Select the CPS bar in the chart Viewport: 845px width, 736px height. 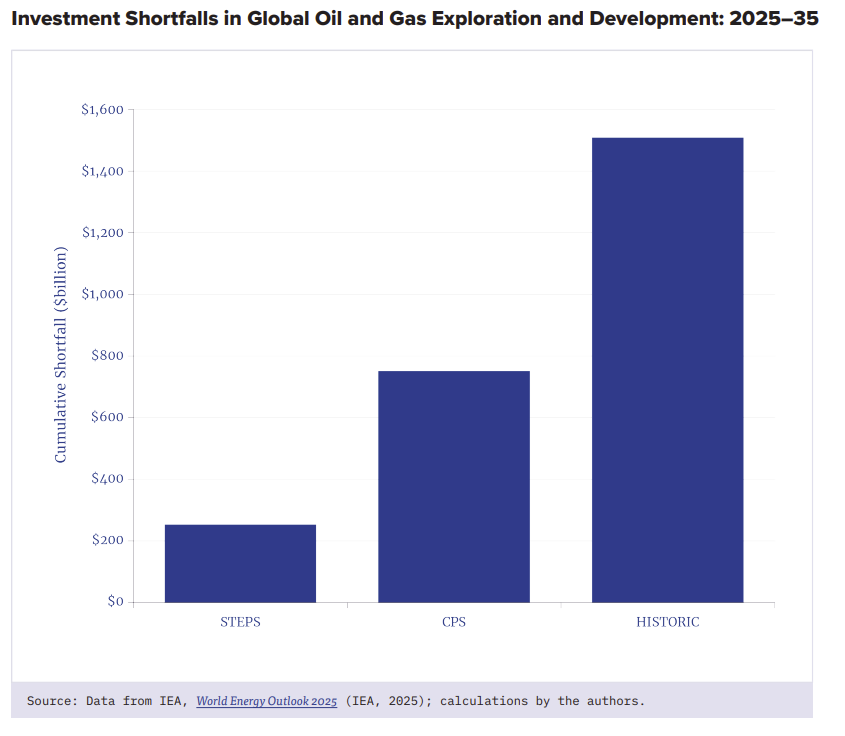[453, 486]
